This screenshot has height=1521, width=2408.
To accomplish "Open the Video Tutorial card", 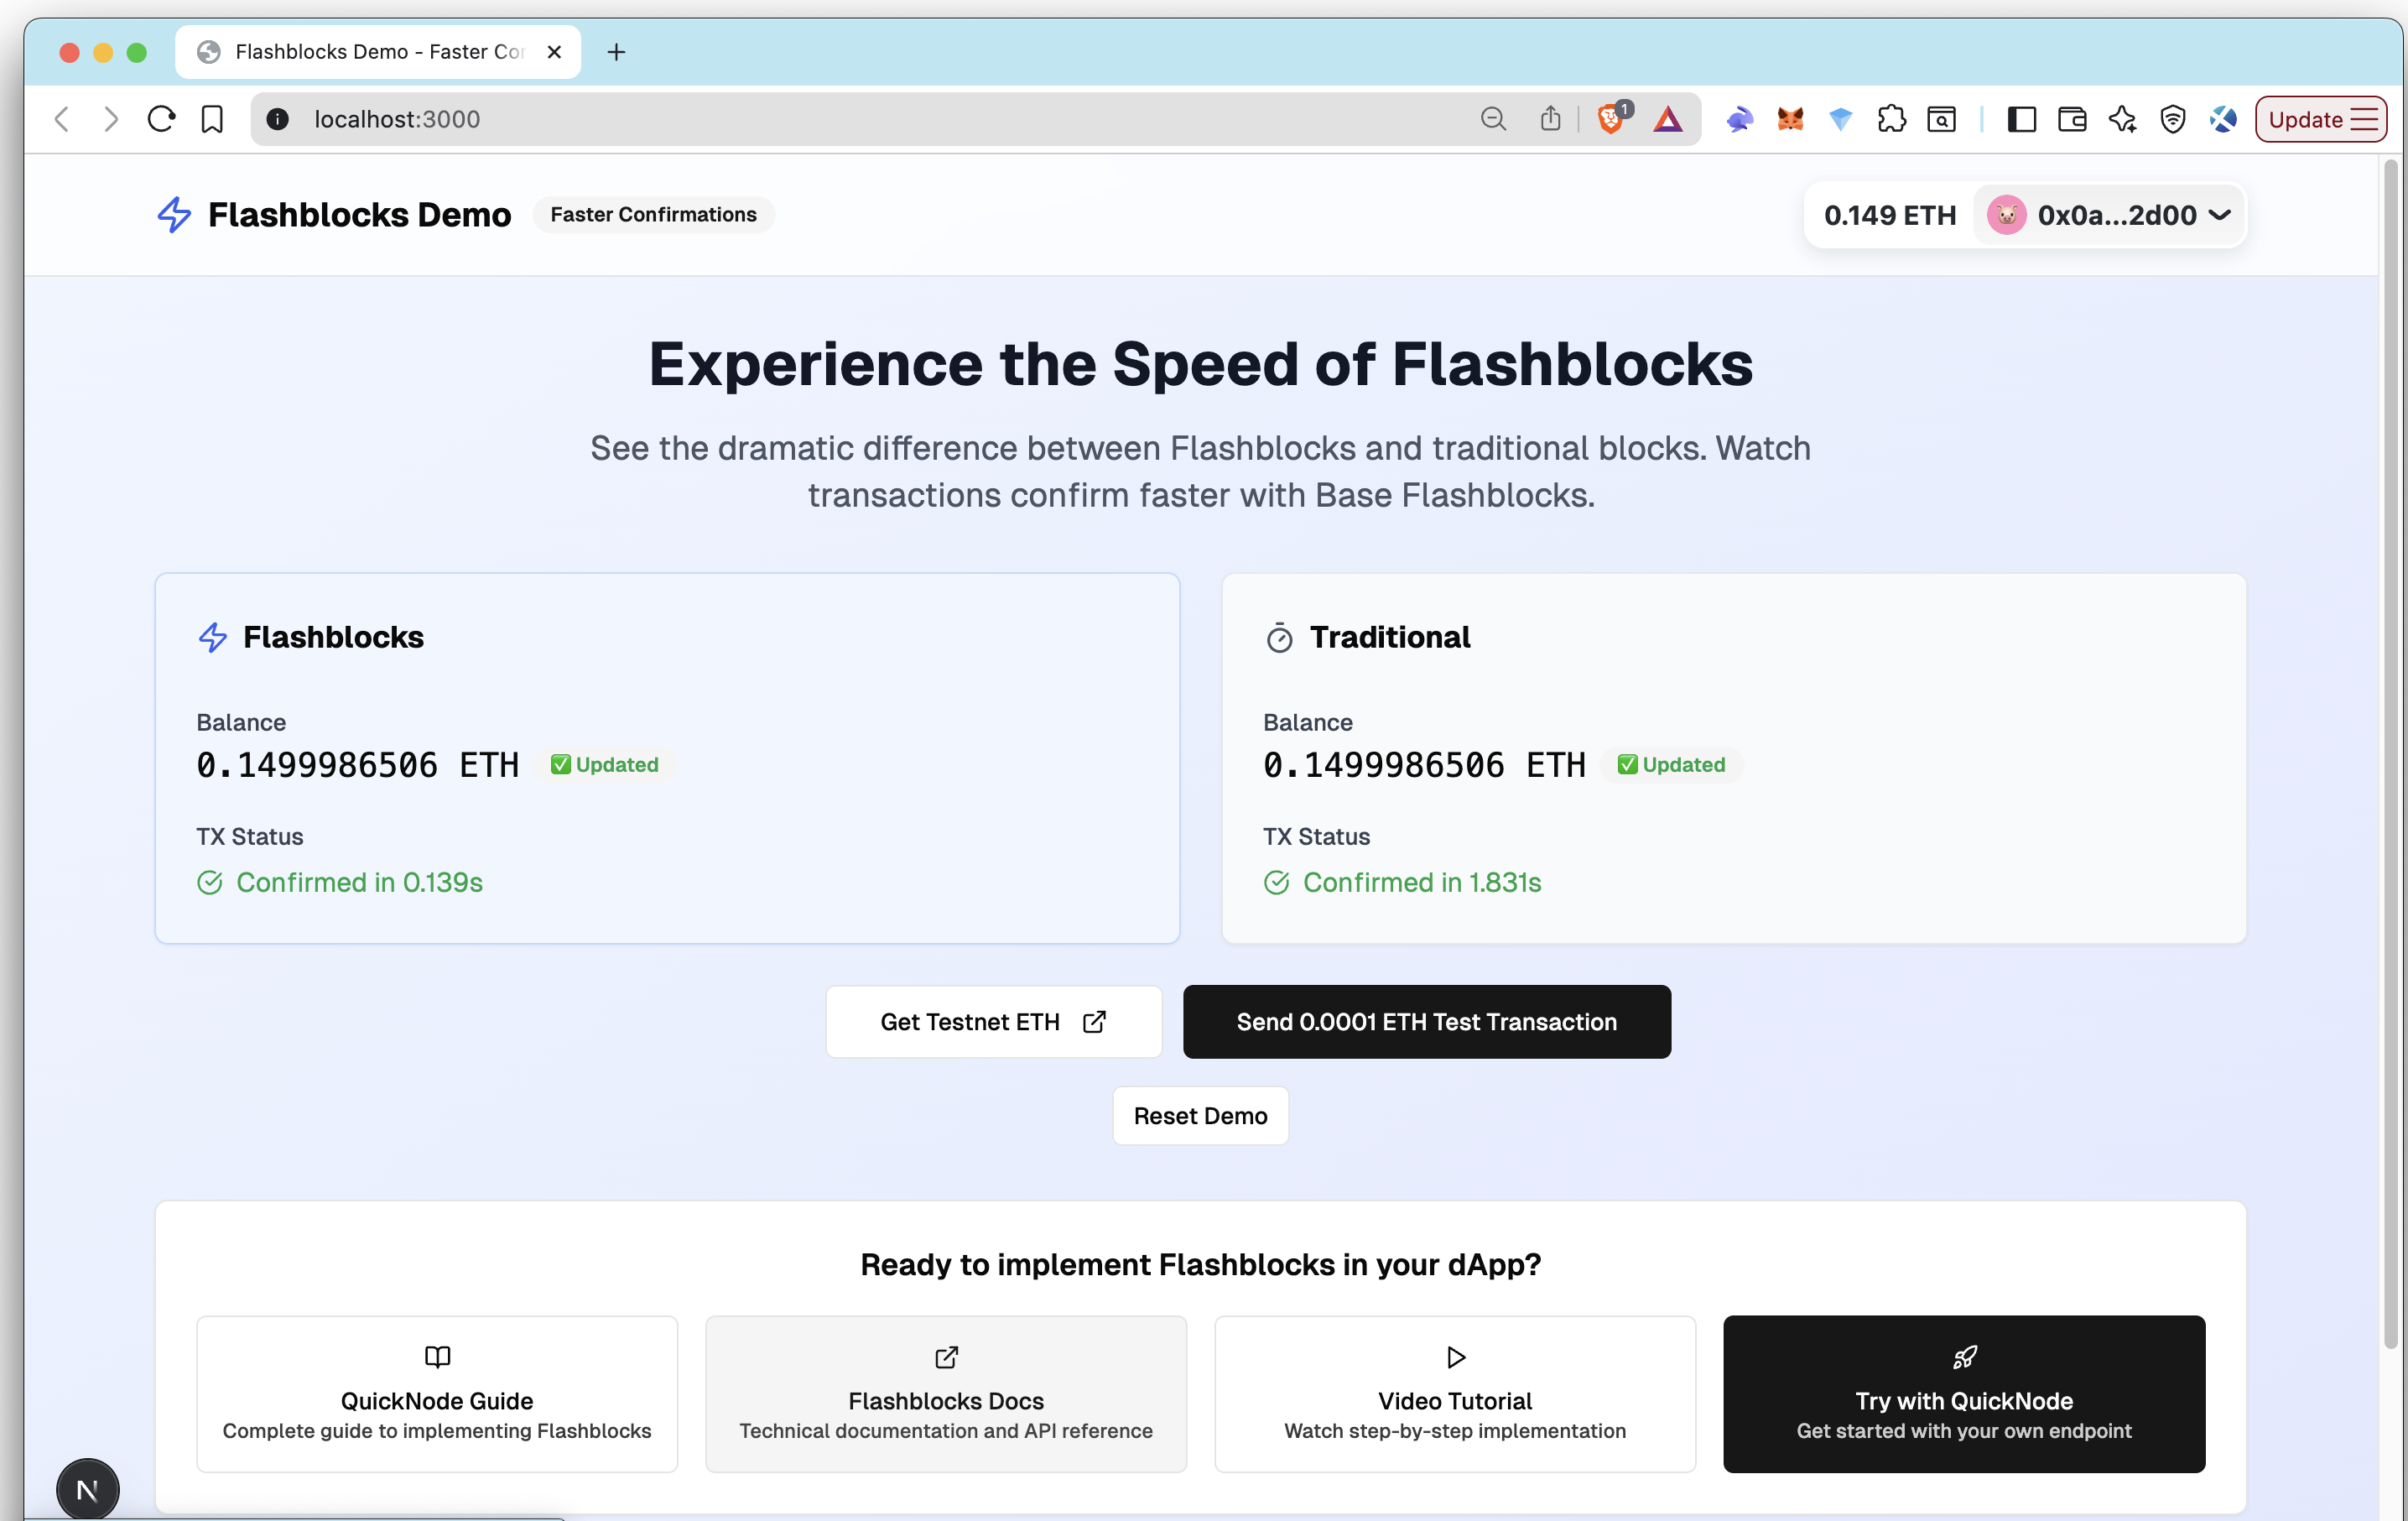I will (x=1455, y=1393).
